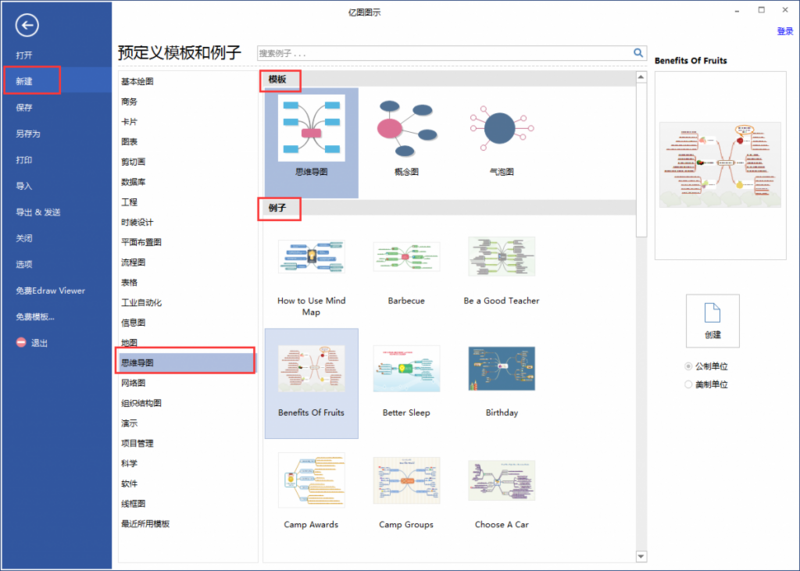Select the 工程 category

pos(129,202)
